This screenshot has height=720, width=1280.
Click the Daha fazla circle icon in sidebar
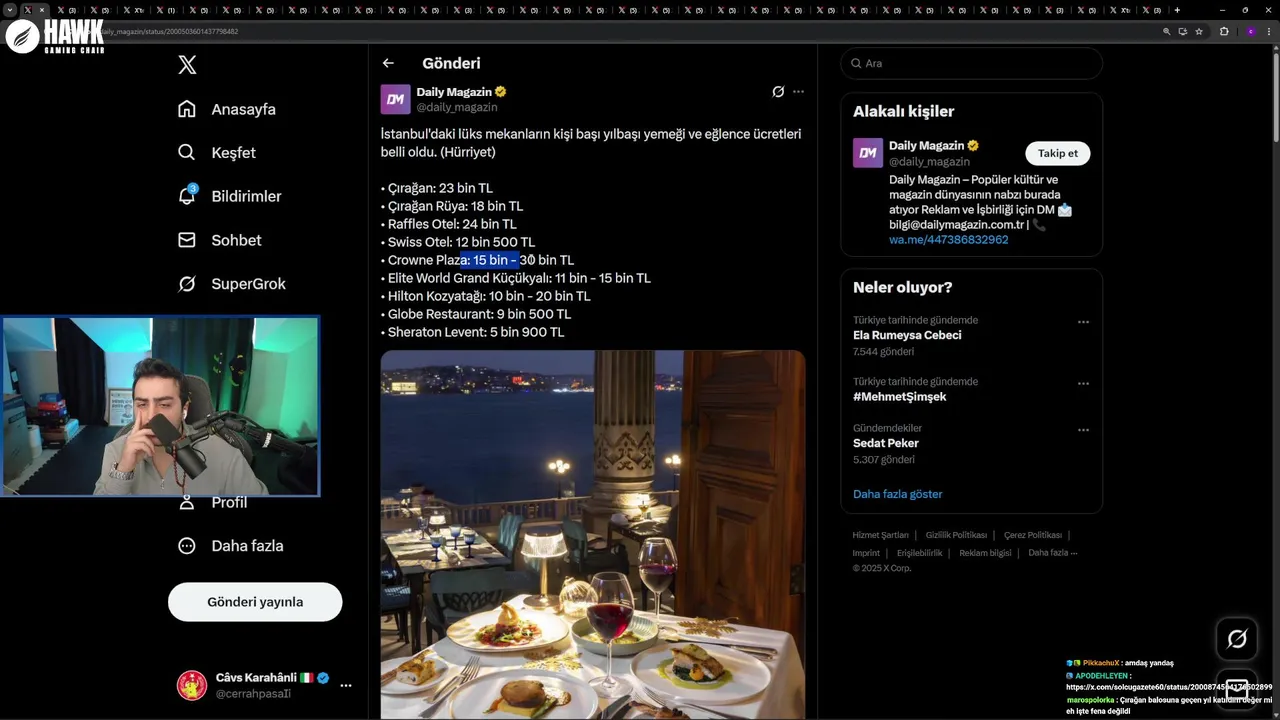pyautogui.click(x=187, y=546)
